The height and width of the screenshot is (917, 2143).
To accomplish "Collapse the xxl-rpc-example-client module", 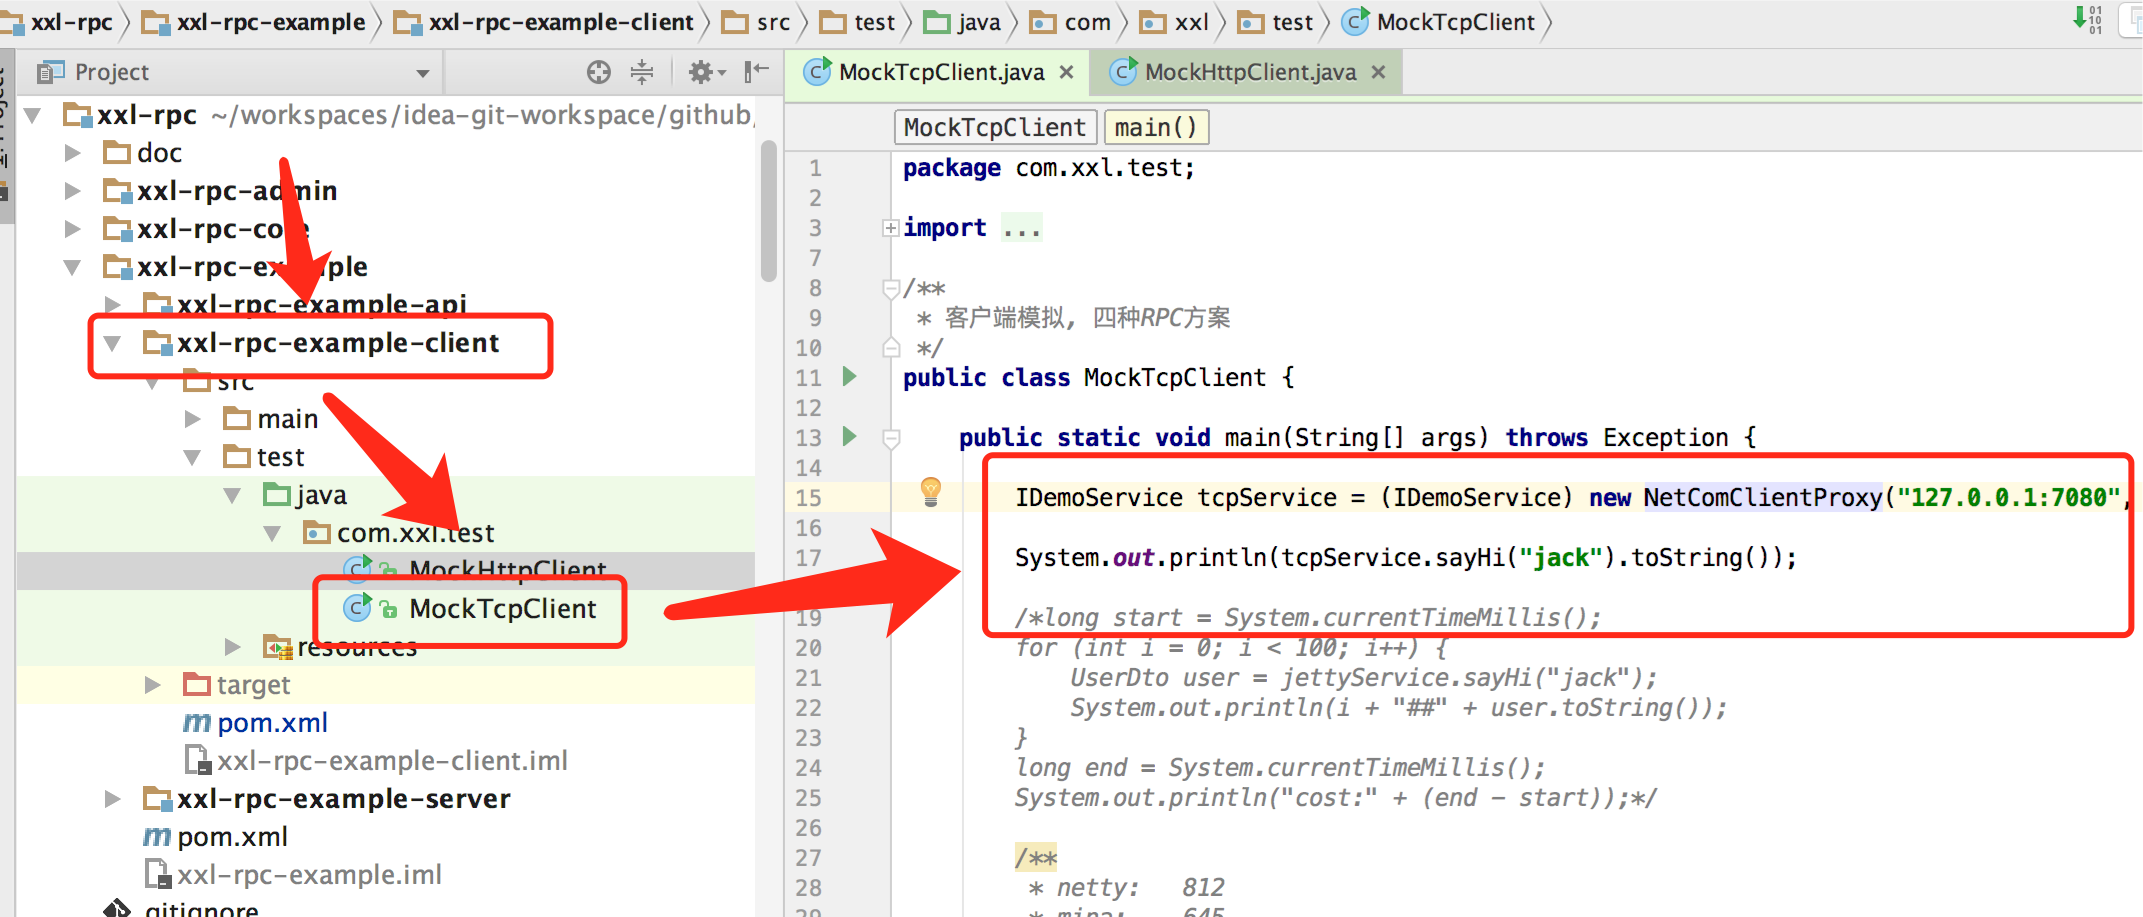I will (112, 343).
